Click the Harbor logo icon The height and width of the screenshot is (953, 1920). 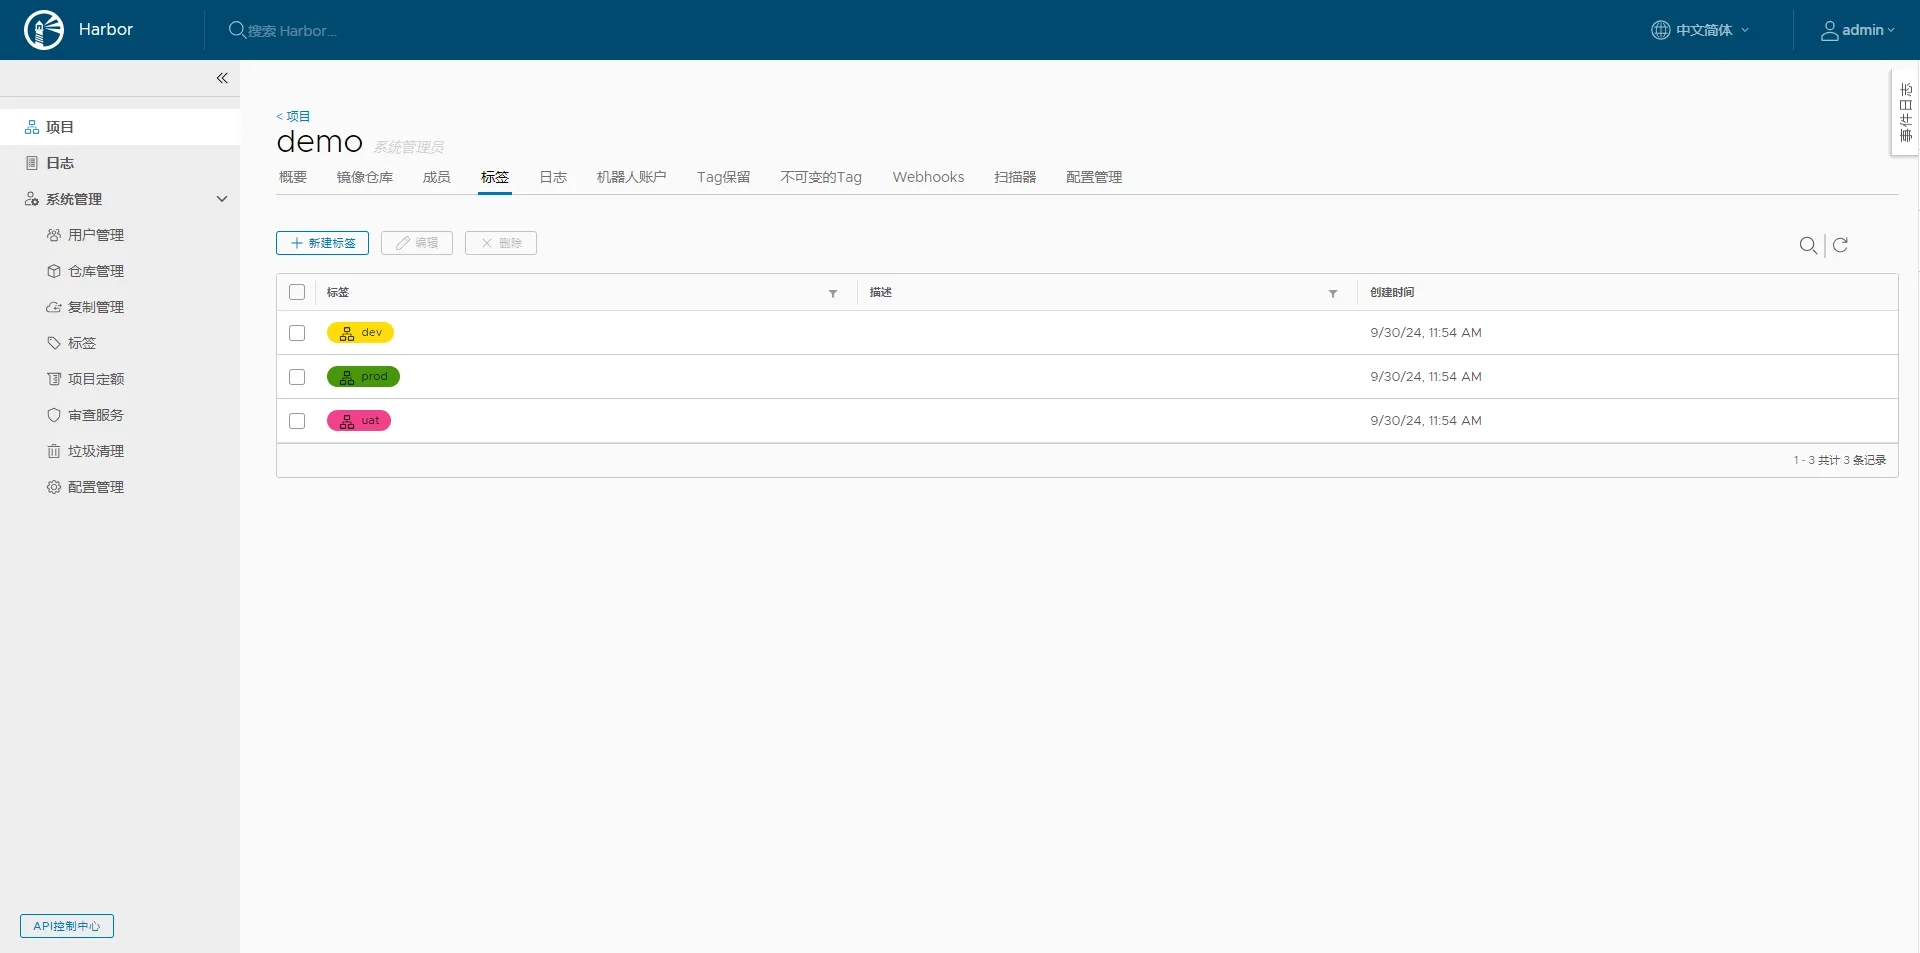pyautogui.click(x=44, y=30)
